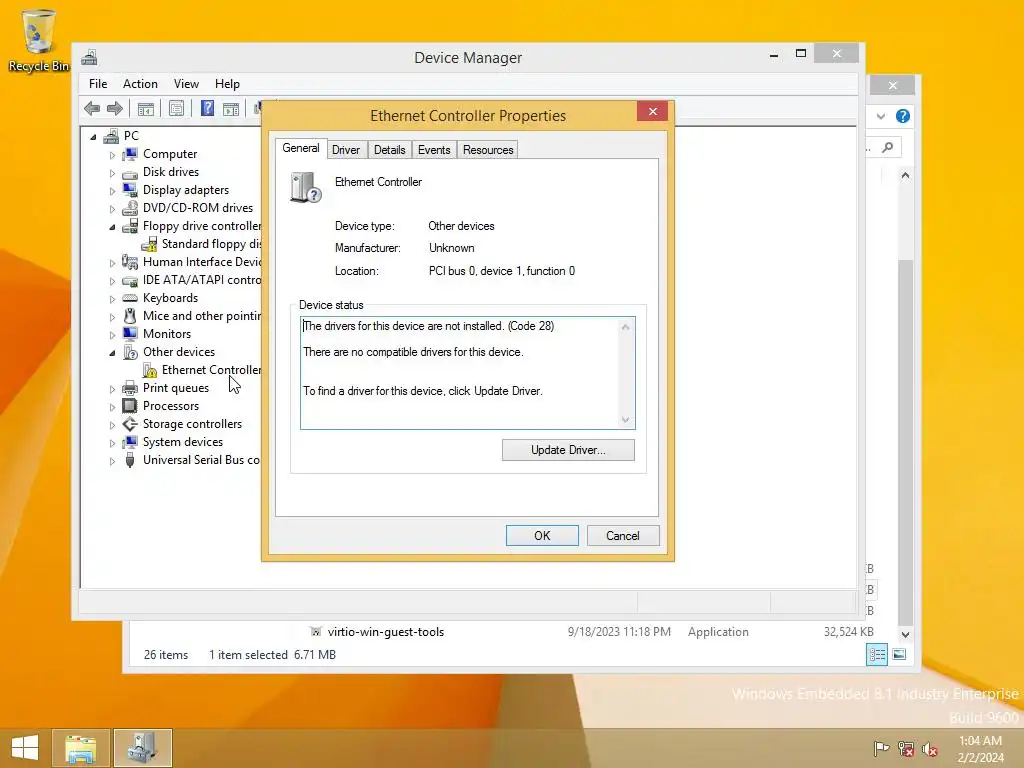Expand the Storage controllers category arrow
The image size is (1024, 768).
coord(112,426)
